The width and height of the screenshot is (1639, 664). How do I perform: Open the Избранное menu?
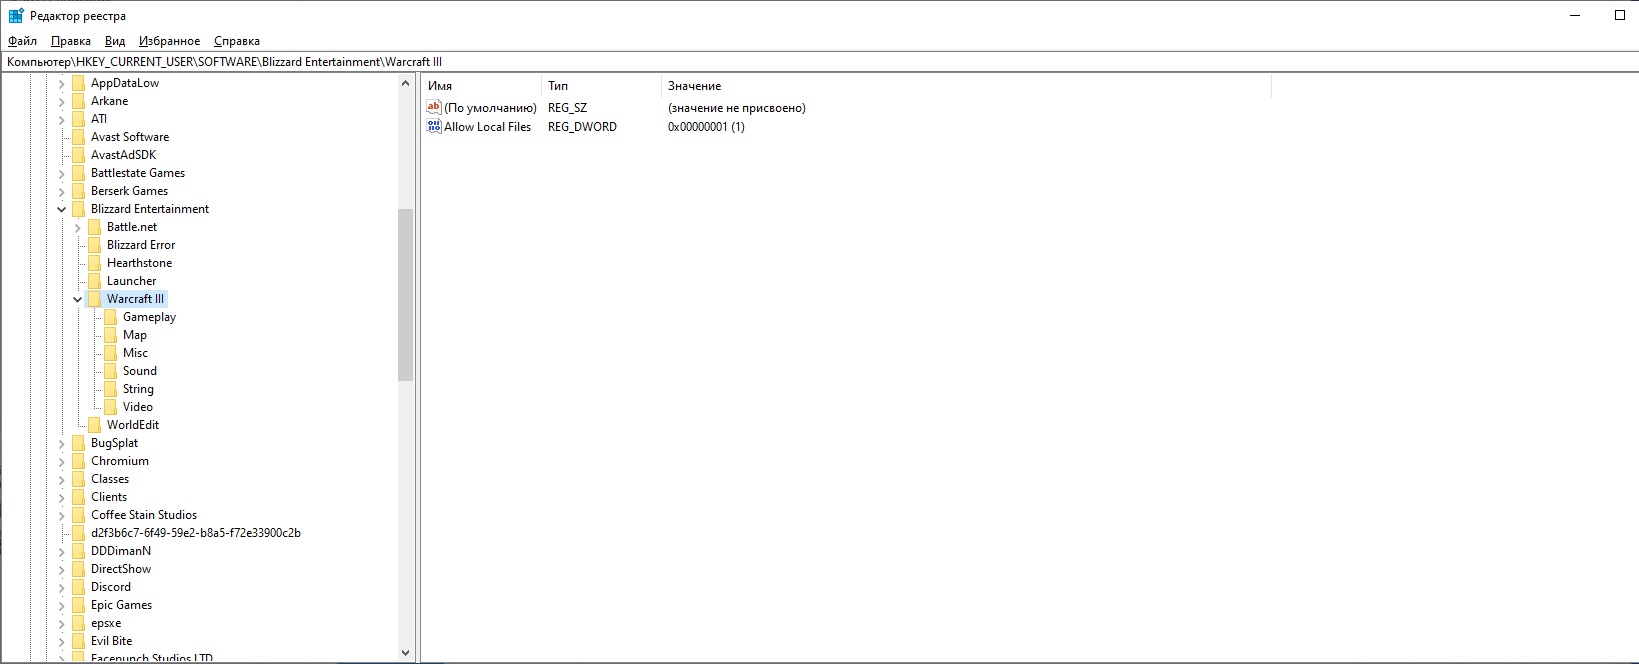coord(170,41)
